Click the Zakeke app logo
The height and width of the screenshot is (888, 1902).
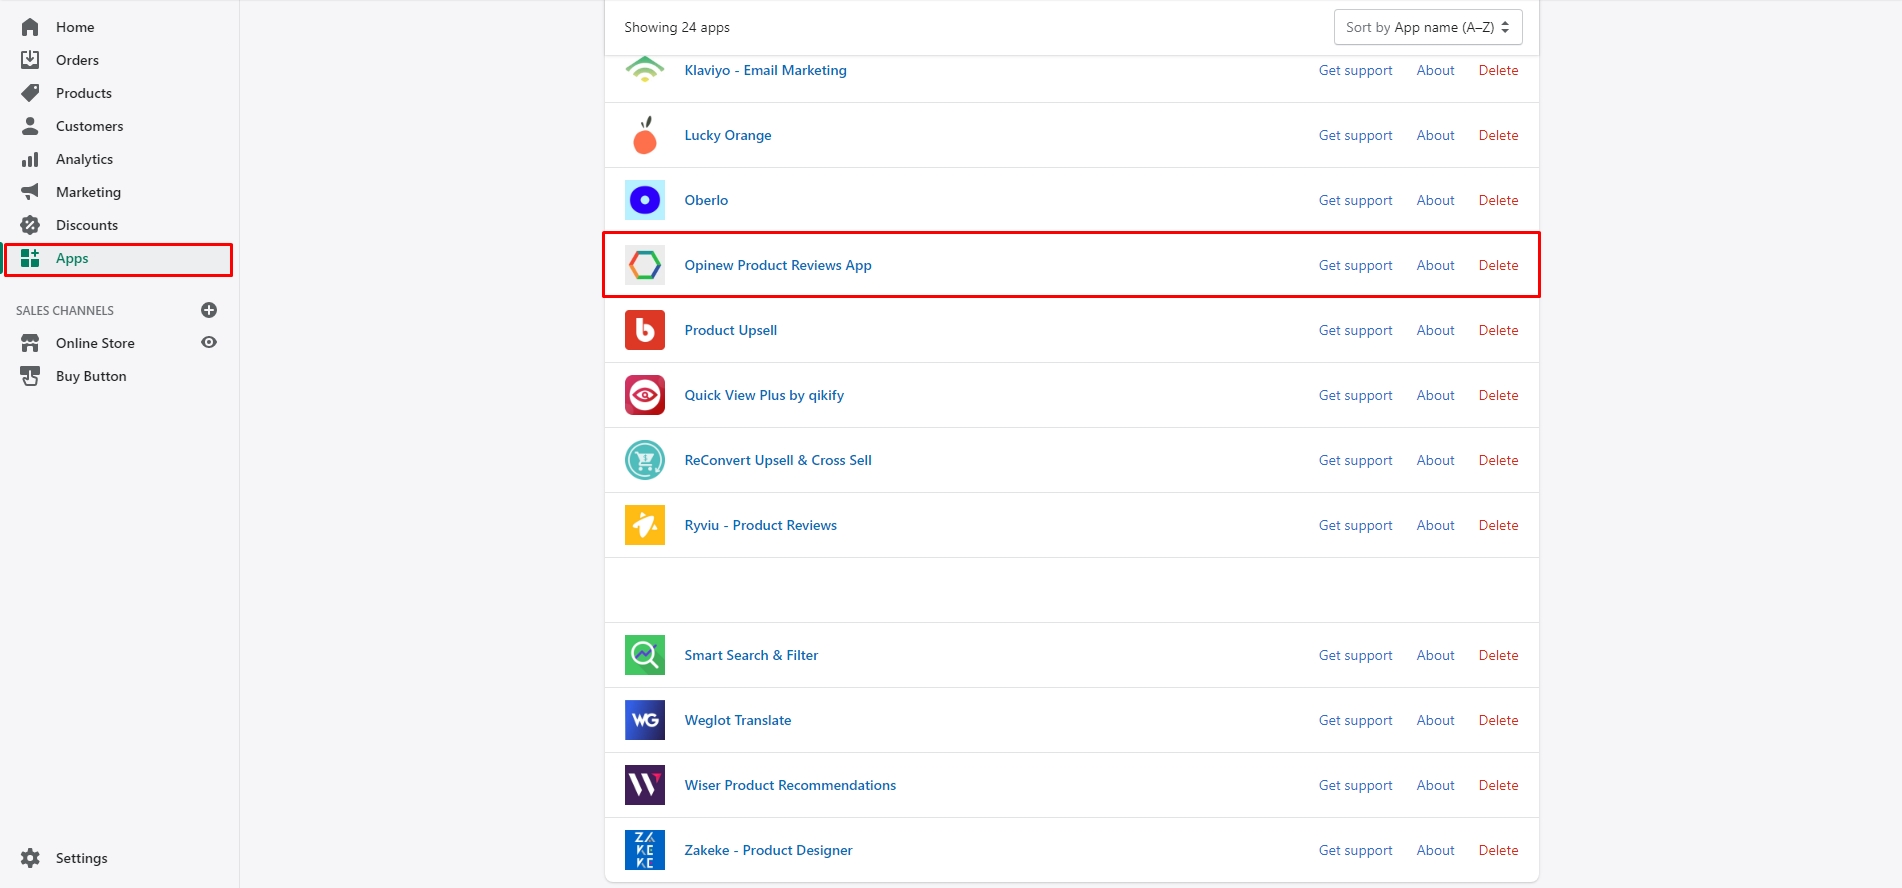coord(645,850)
